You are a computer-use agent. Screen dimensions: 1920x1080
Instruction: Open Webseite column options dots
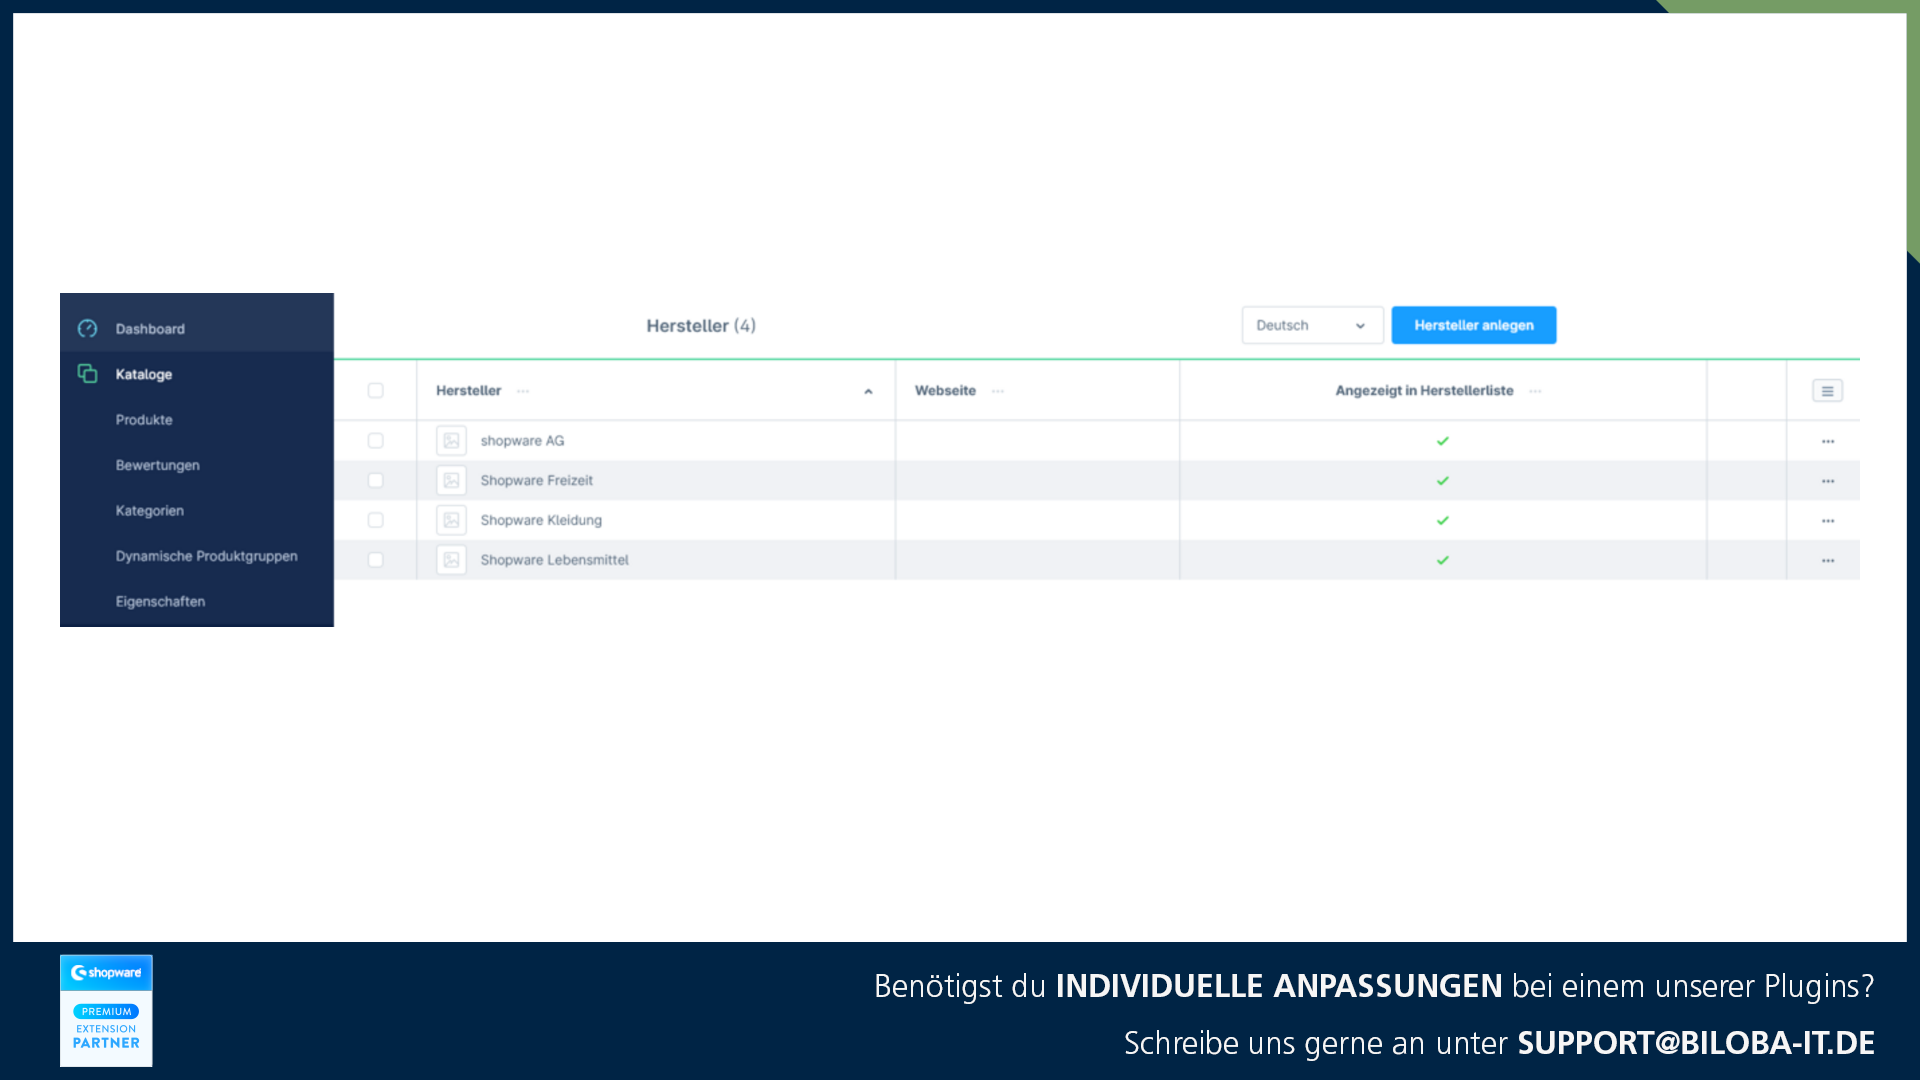998,391
